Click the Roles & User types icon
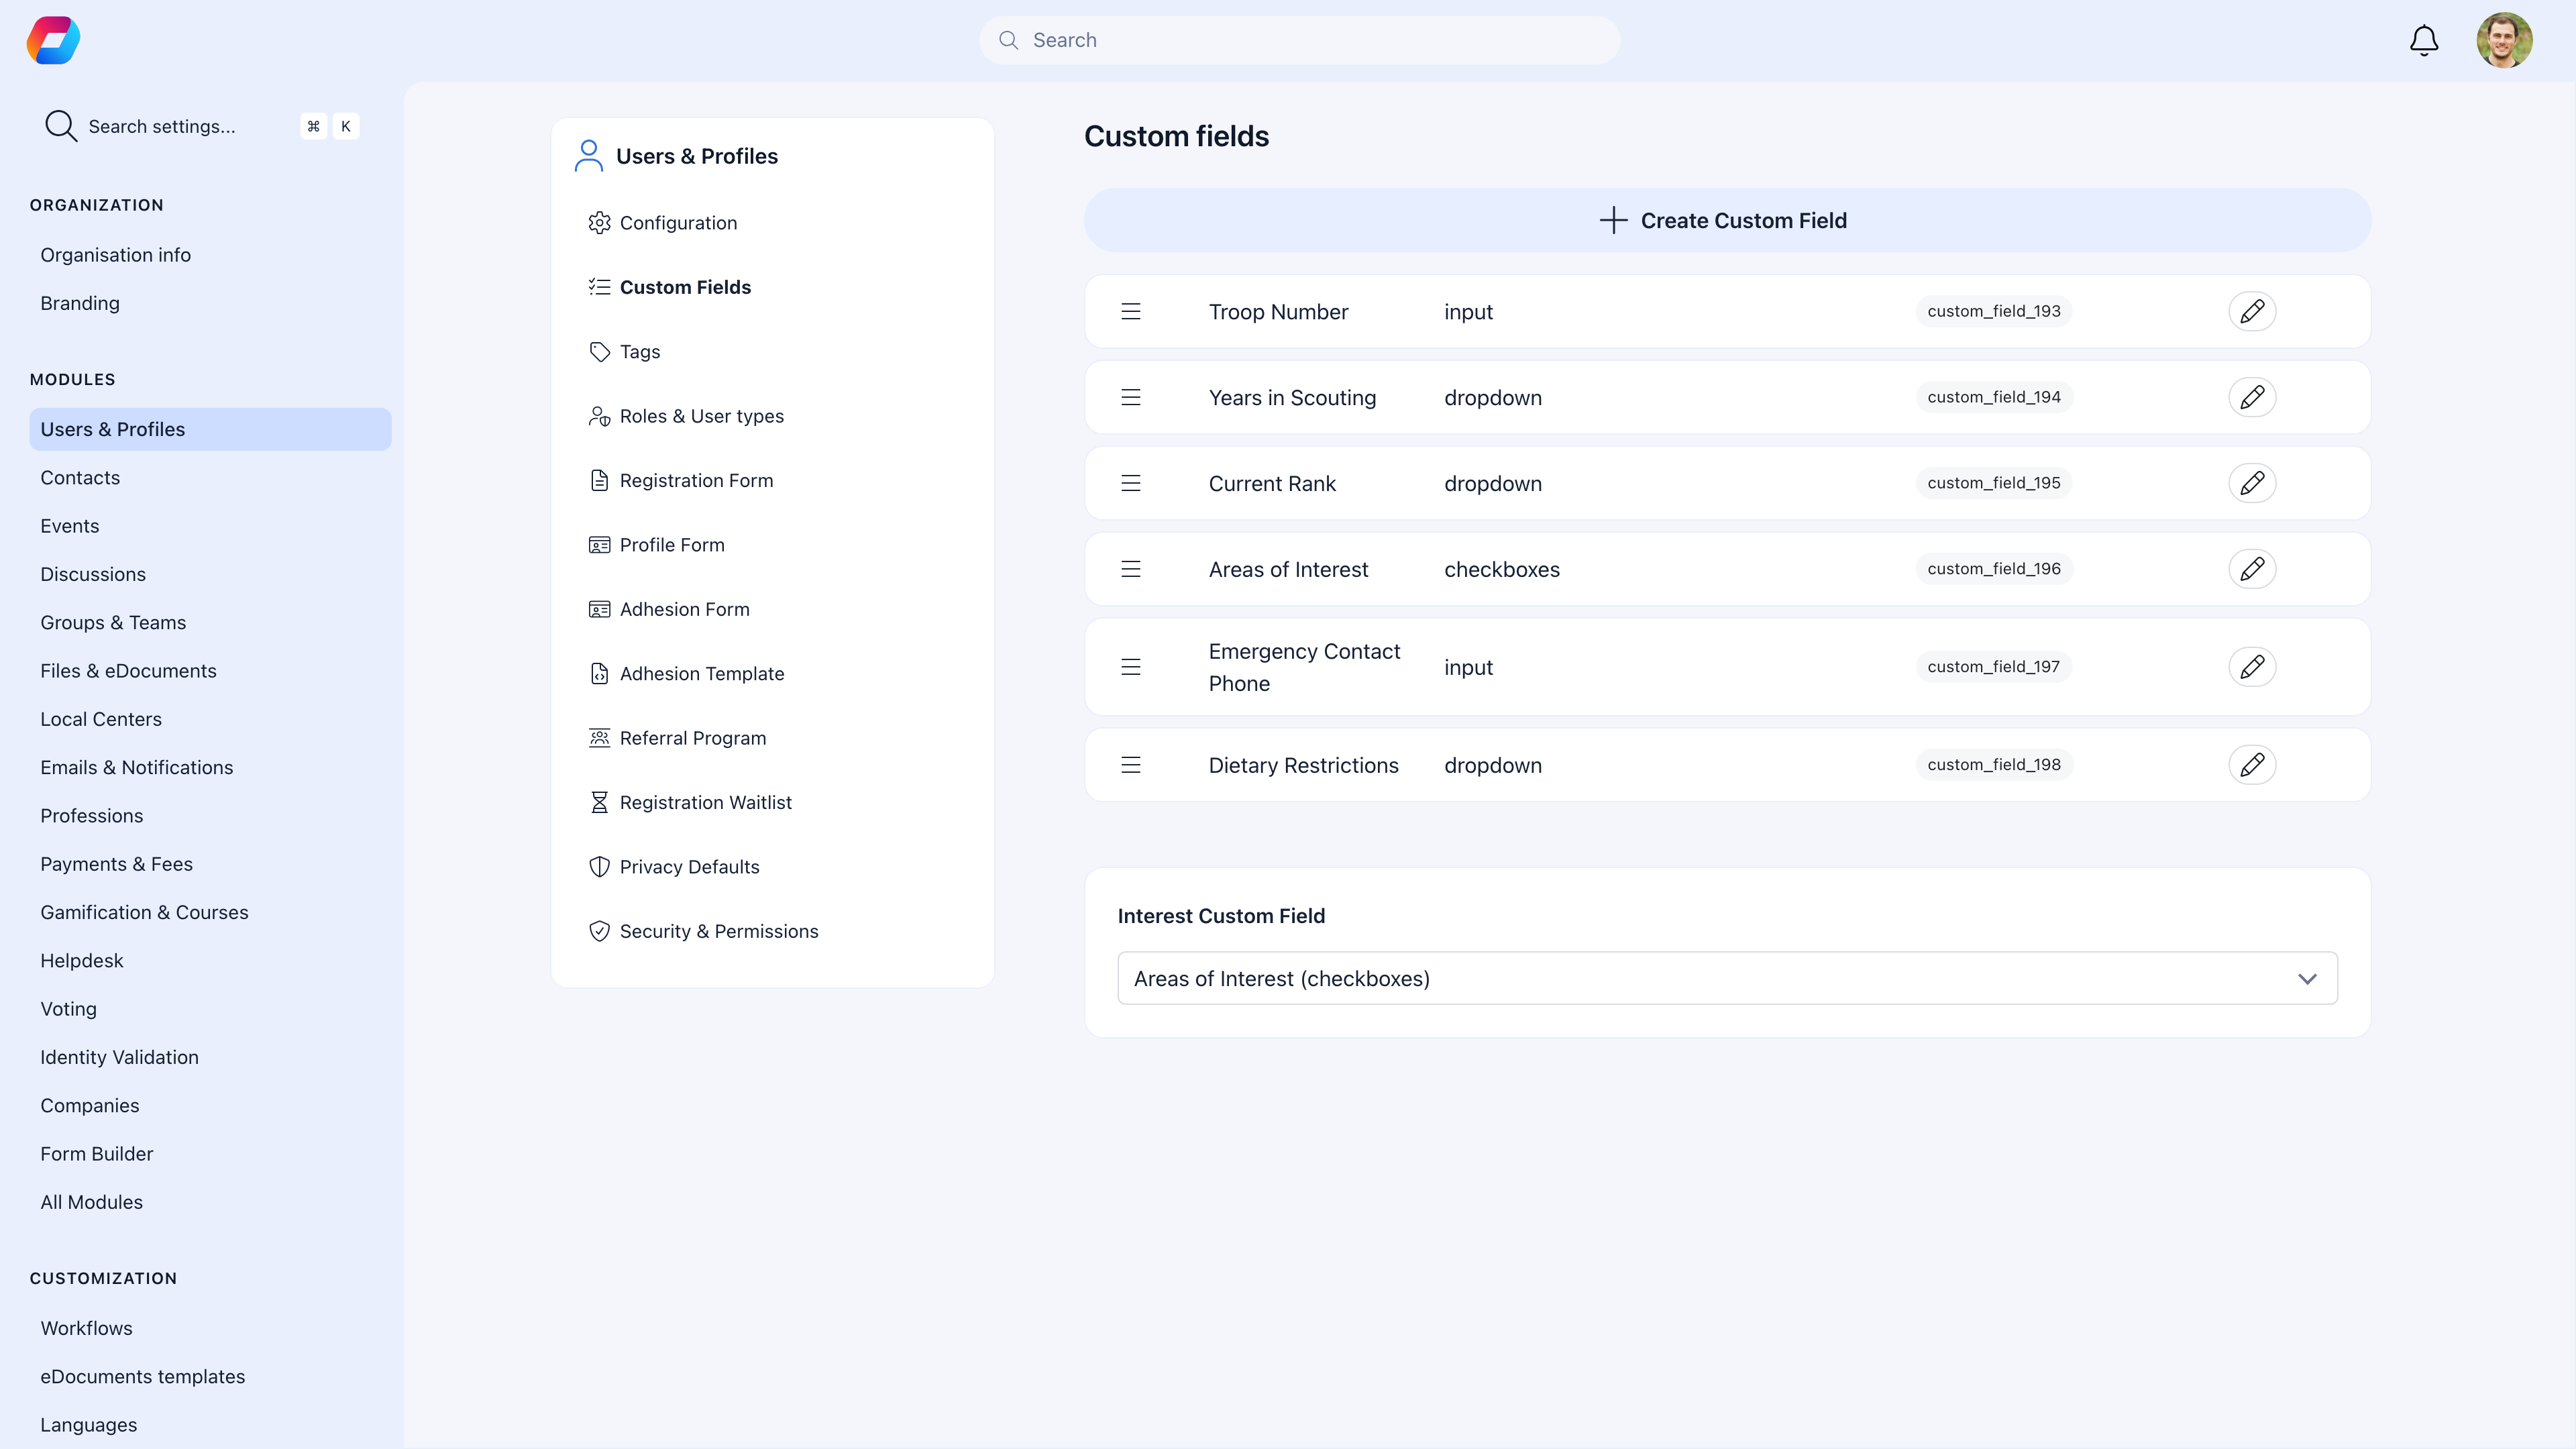The image size is (2576, 1449). (x=600, y=416)
